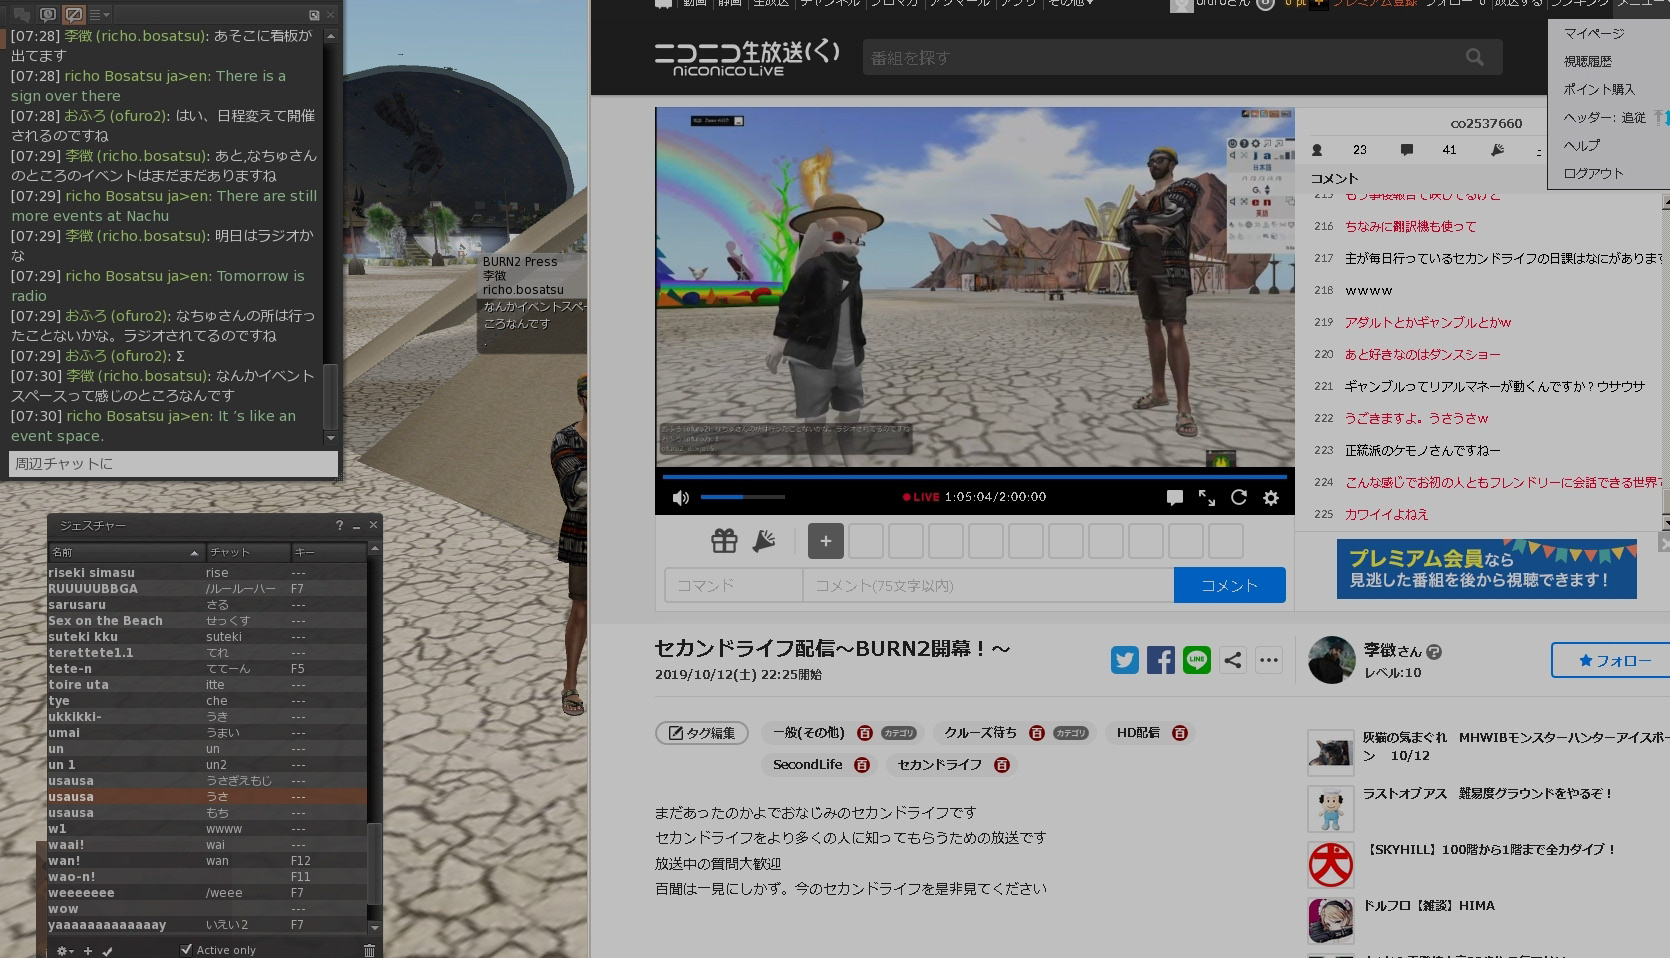Screen dimensions: 1670x958
Task: Click the search magnifier in 番組を探す bar
Action: point(1475,58)
